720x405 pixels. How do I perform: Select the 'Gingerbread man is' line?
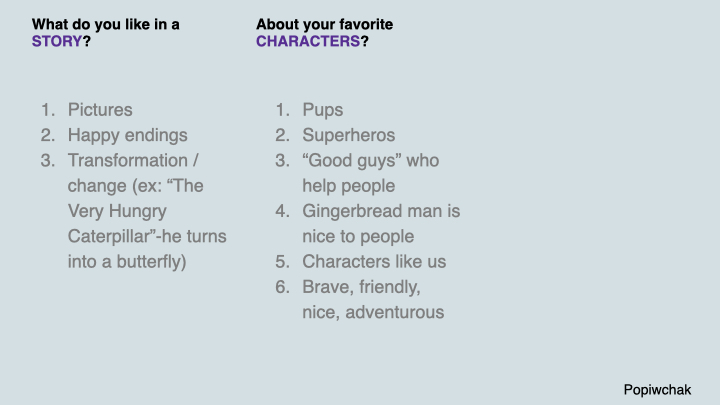pos(381,211)
